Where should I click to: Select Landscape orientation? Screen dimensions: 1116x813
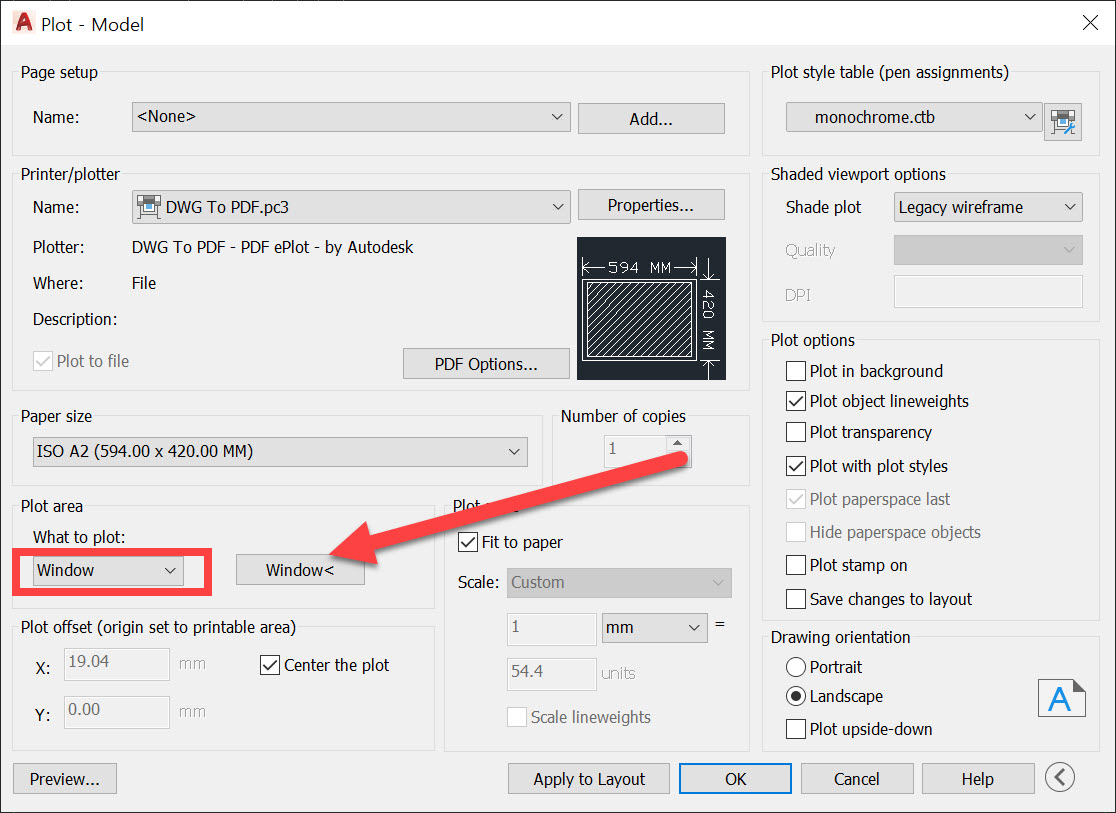pos(796,696)
